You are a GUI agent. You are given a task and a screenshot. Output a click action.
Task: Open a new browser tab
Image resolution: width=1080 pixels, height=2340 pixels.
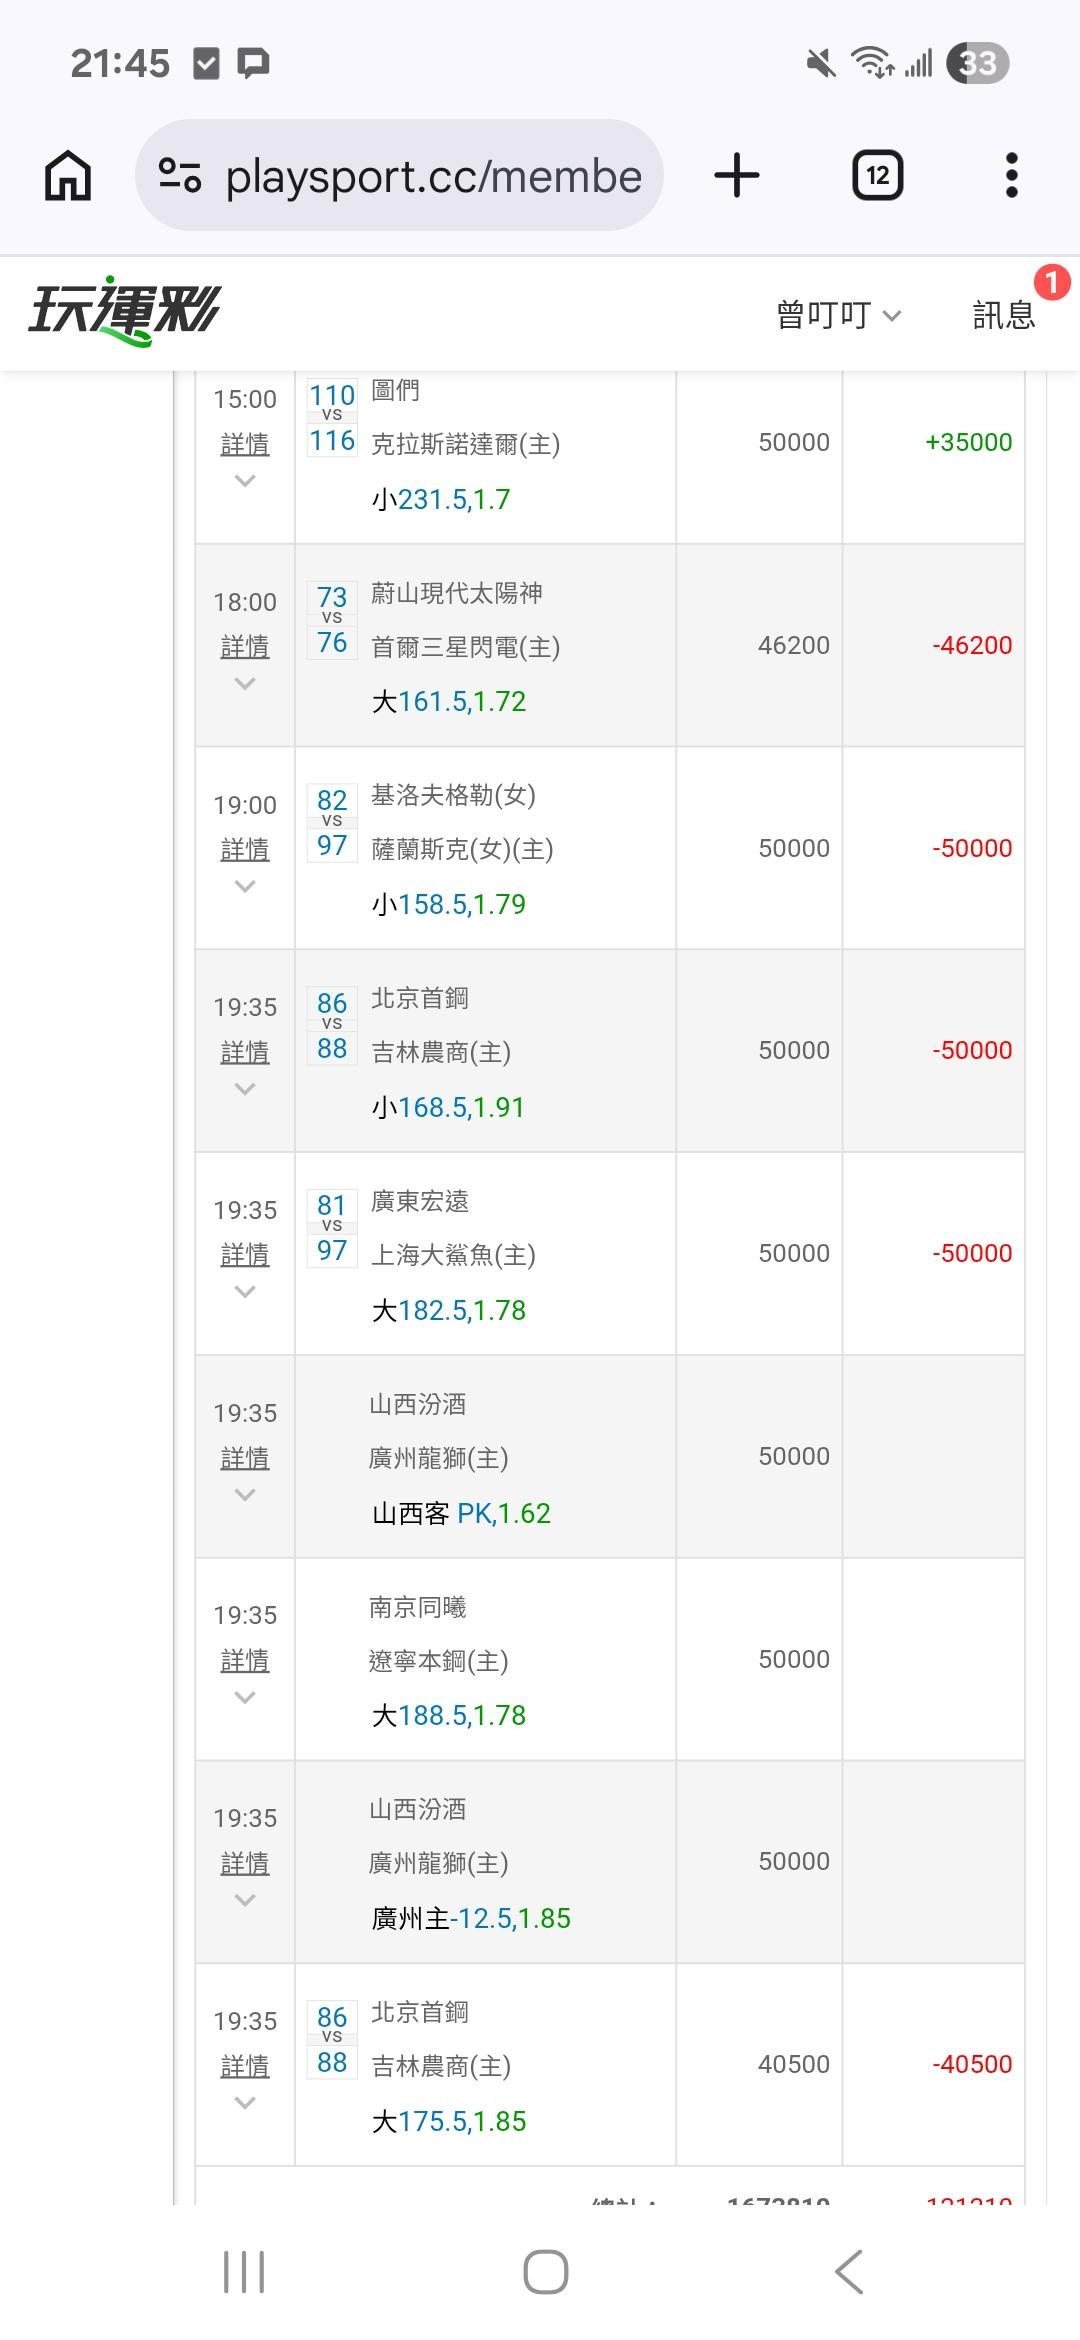click(737, 176)
